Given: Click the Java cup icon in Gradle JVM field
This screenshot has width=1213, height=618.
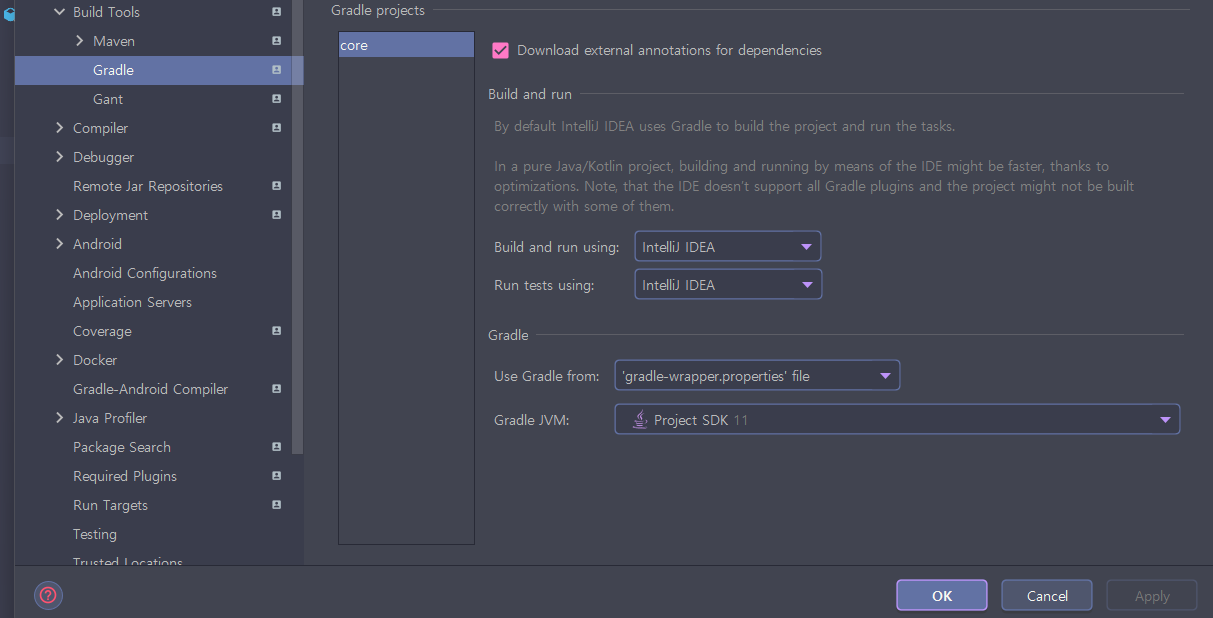Looking at the screenshot, I should (639, 420).
